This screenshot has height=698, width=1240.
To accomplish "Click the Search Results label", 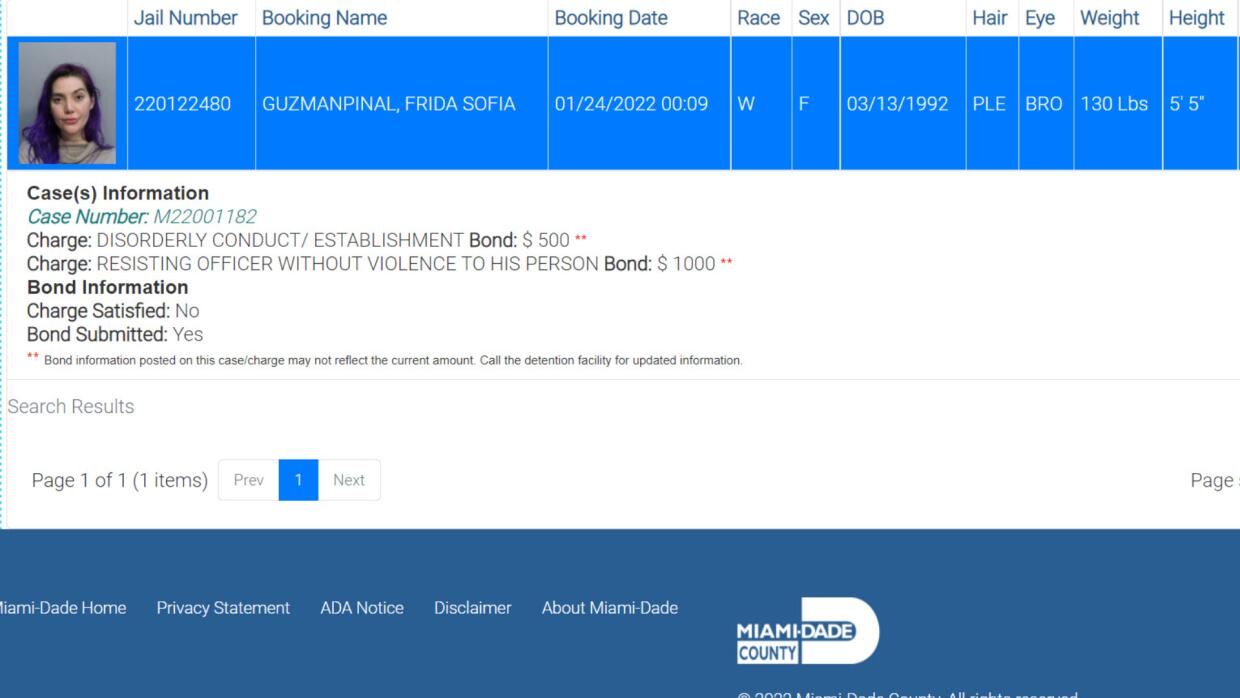I will [x=71, y=406].
